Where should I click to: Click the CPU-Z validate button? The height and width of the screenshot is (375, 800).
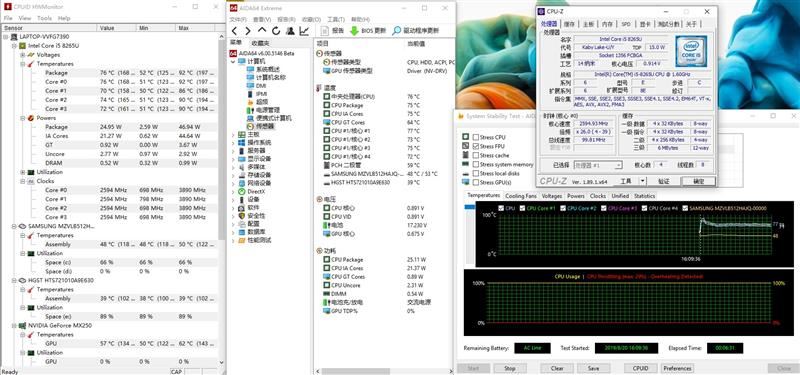pyautogui.click(x=663, y=181)
